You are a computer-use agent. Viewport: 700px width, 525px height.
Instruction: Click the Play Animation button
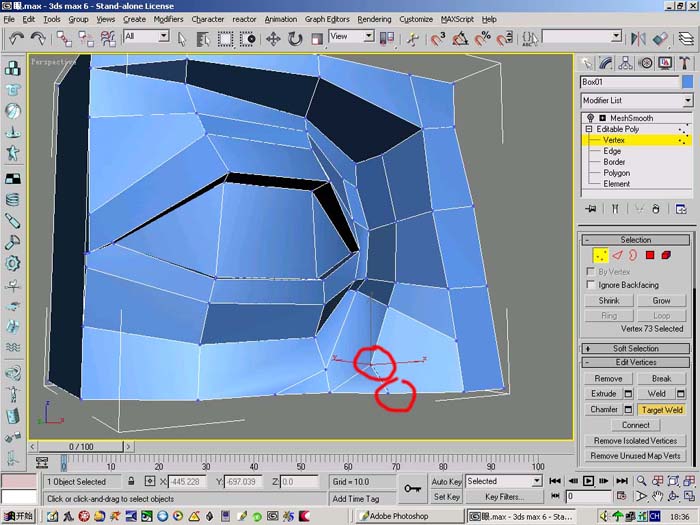coord(588,481)
